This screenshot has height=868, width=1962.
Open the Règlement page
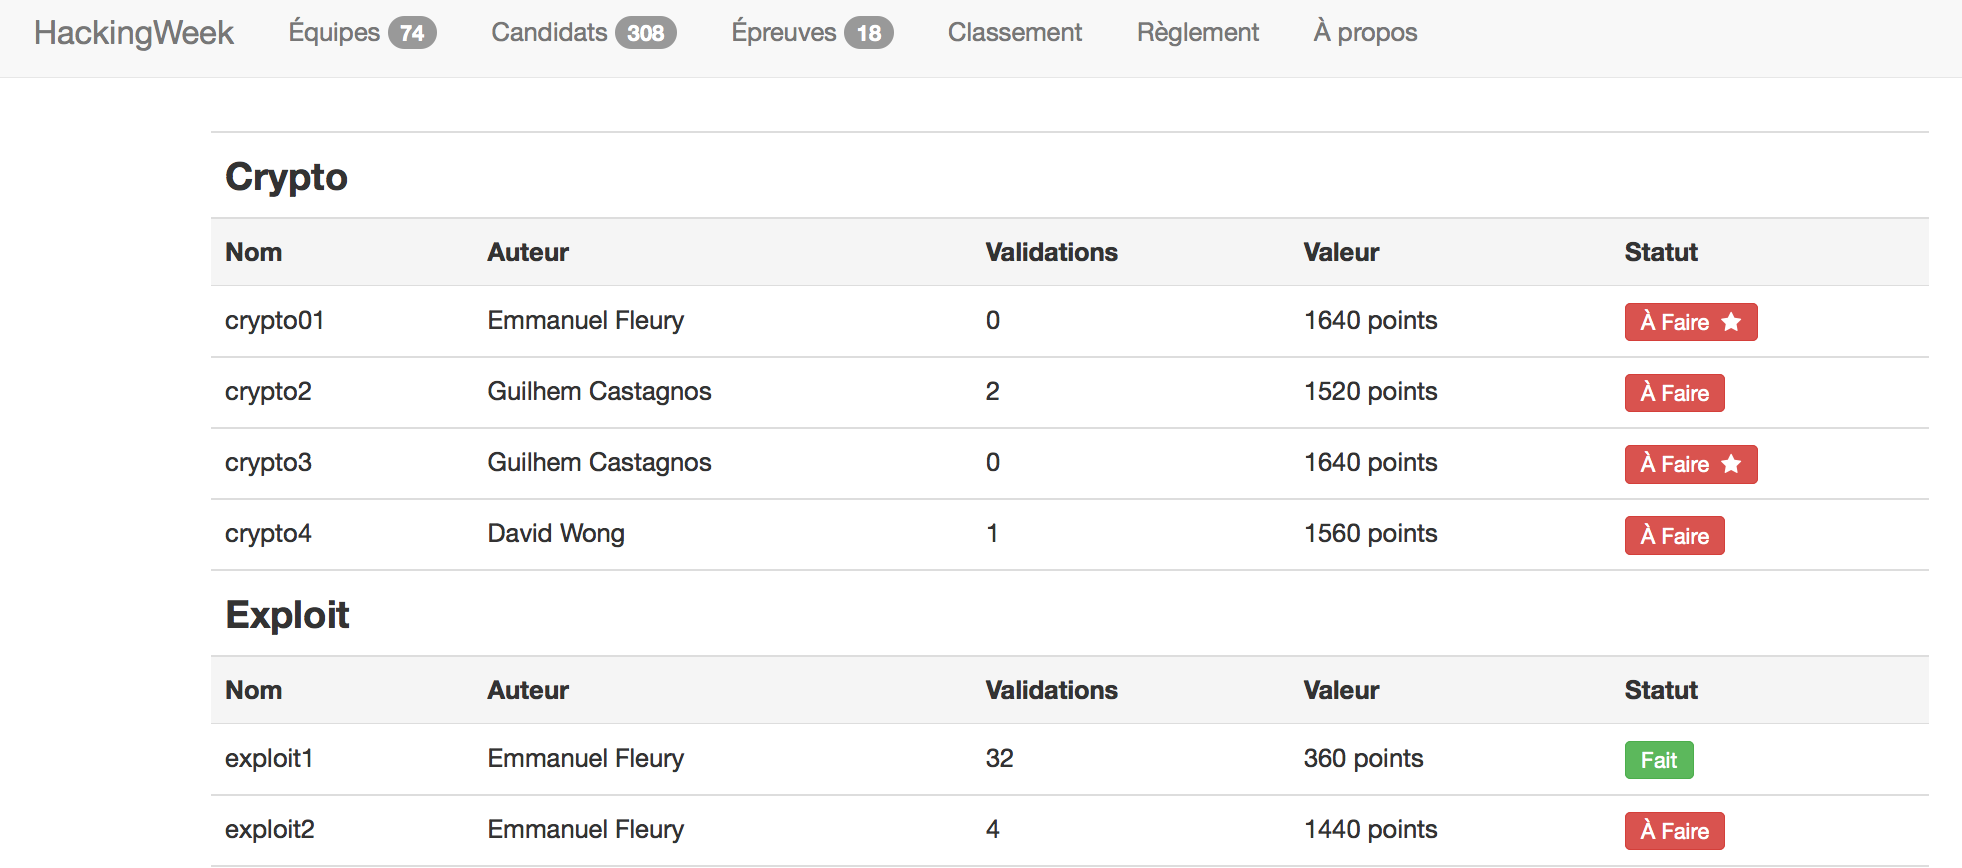1197,33
